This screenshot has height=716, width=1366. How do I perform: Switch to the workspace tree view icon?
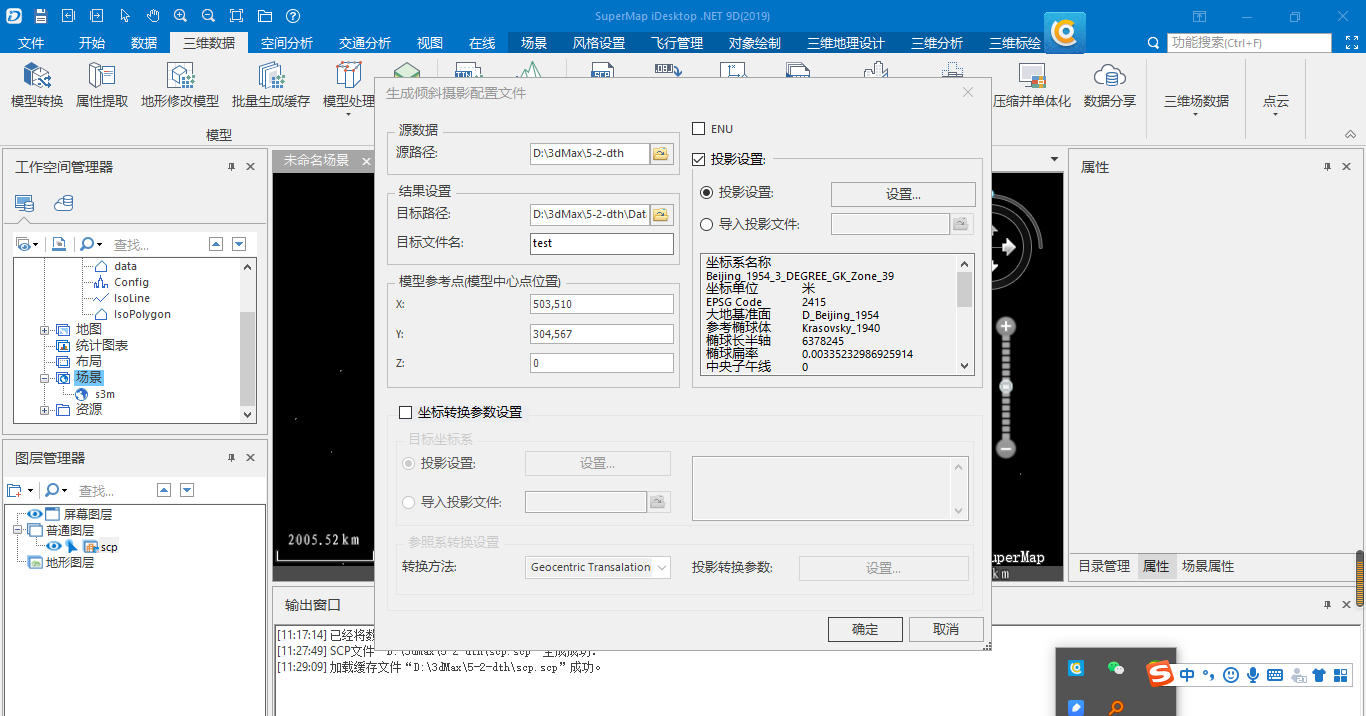click(x=25, y=204)
